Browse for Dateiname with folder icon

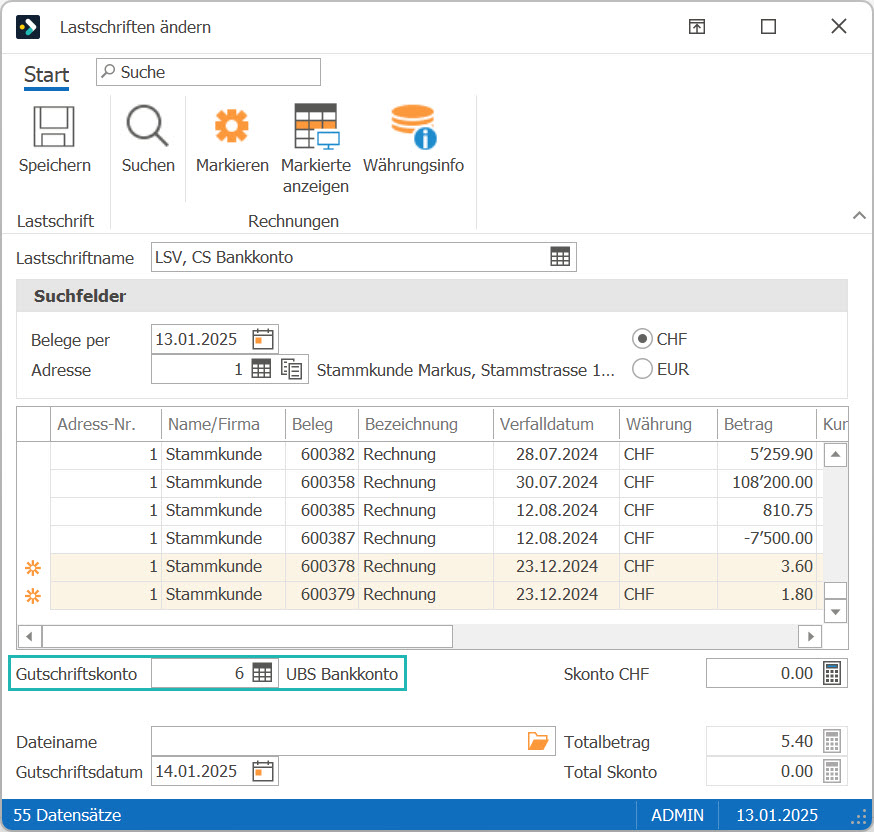[x=538, y=741]
